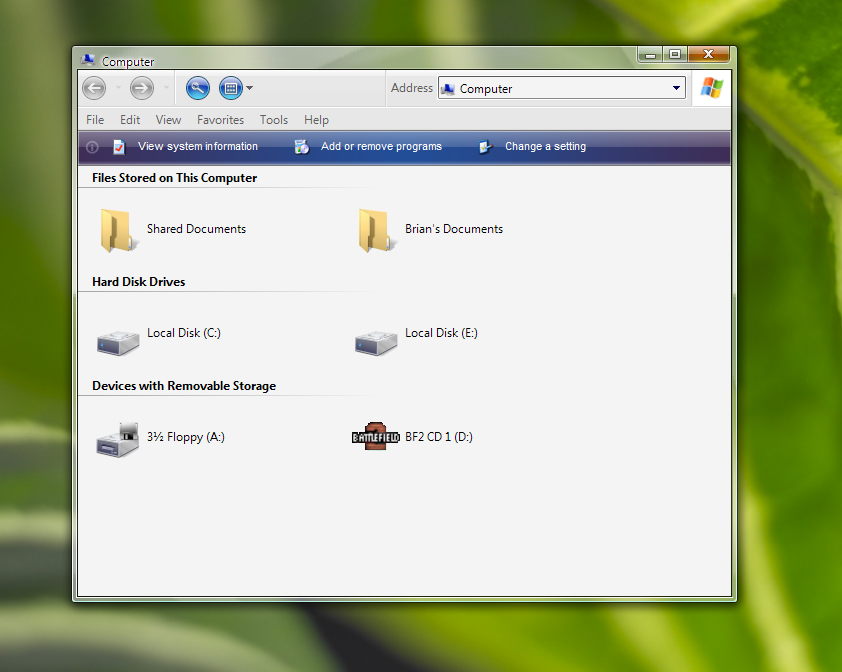Click the Views icon button
Viewport: 842px width, 672px height.
(230, 88)
